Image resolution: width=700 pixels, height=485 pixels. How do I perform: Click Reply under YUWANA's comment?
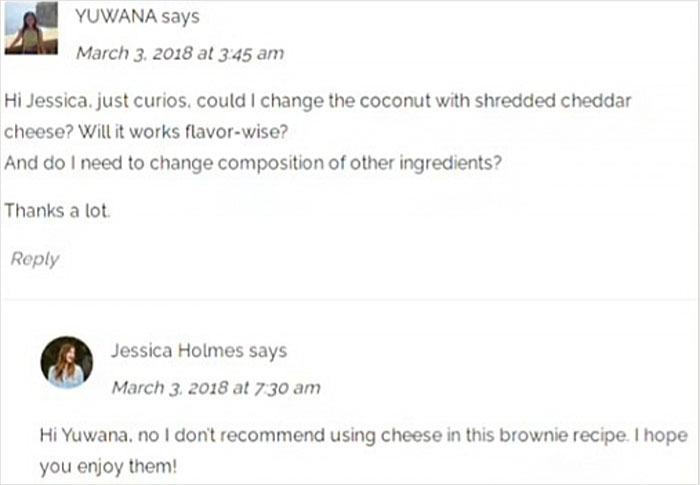click(x=35, y=259)
